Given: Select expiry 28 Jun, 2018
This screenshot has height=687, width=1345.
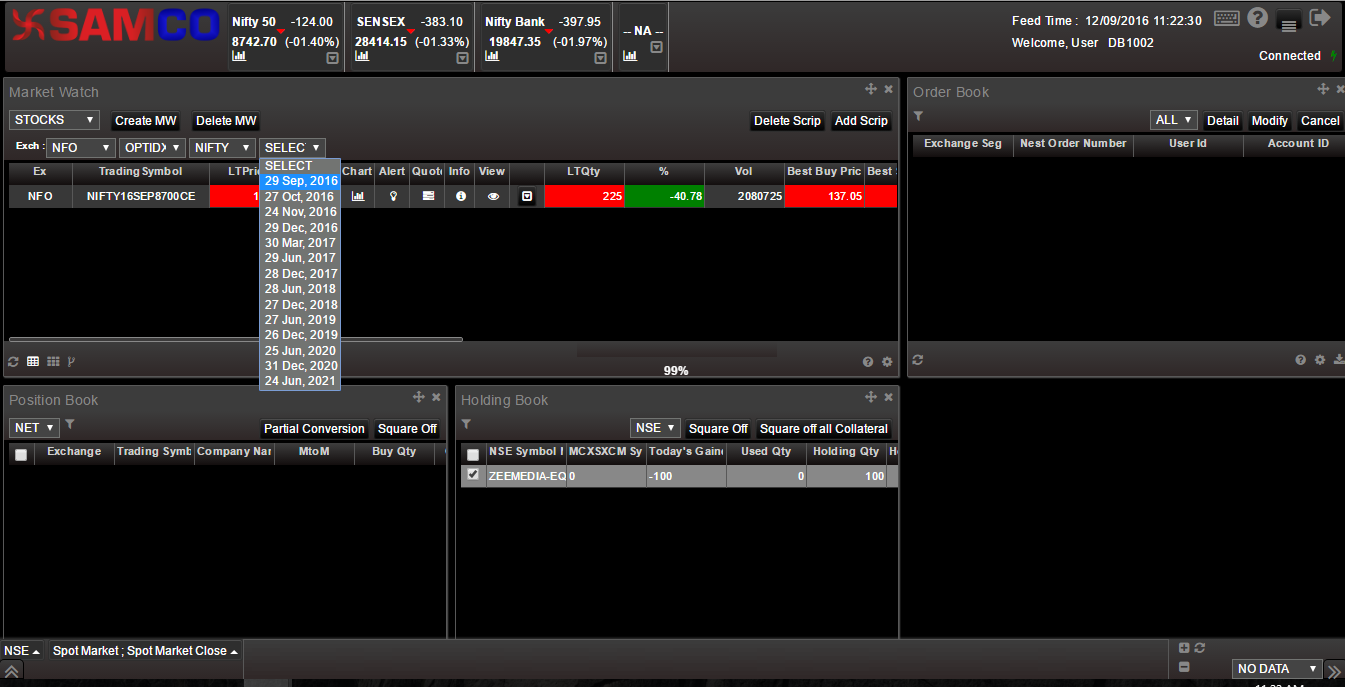Looking at the screenshot, I should (x=300, y=289).
